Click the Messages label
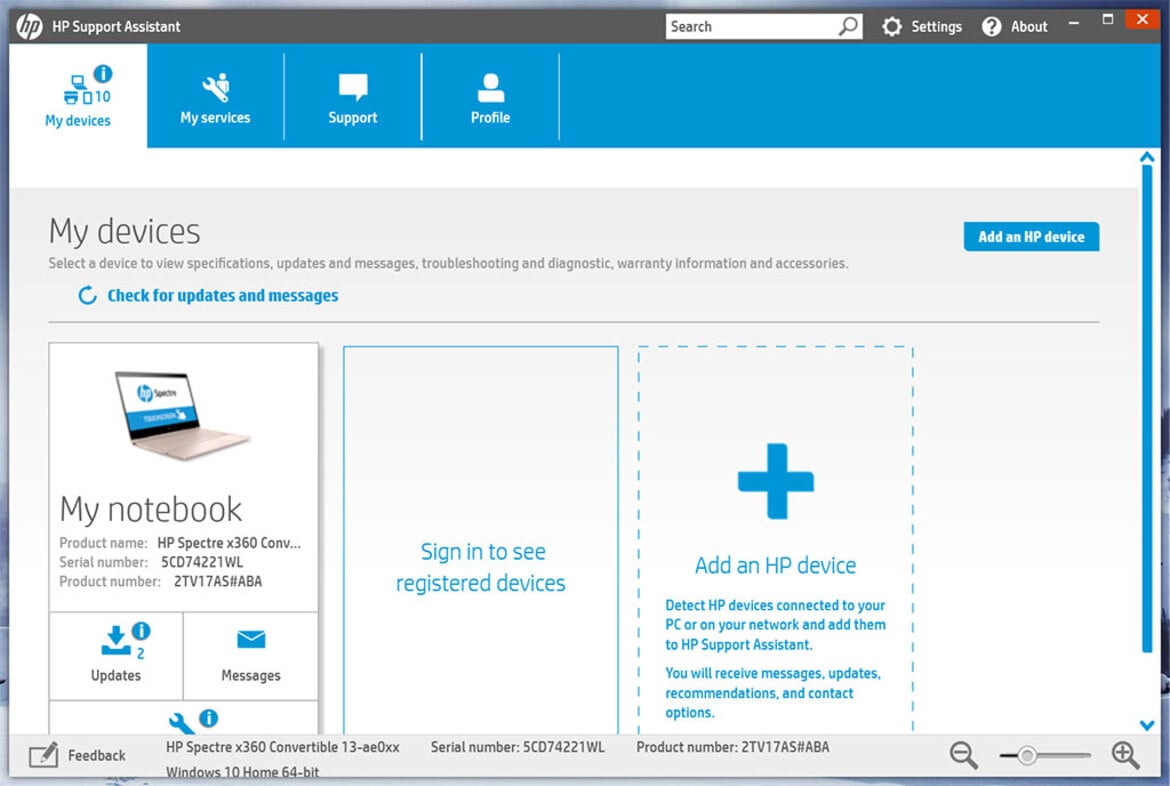Screen dimensions: 1170x786 click(x=251, y=676)
